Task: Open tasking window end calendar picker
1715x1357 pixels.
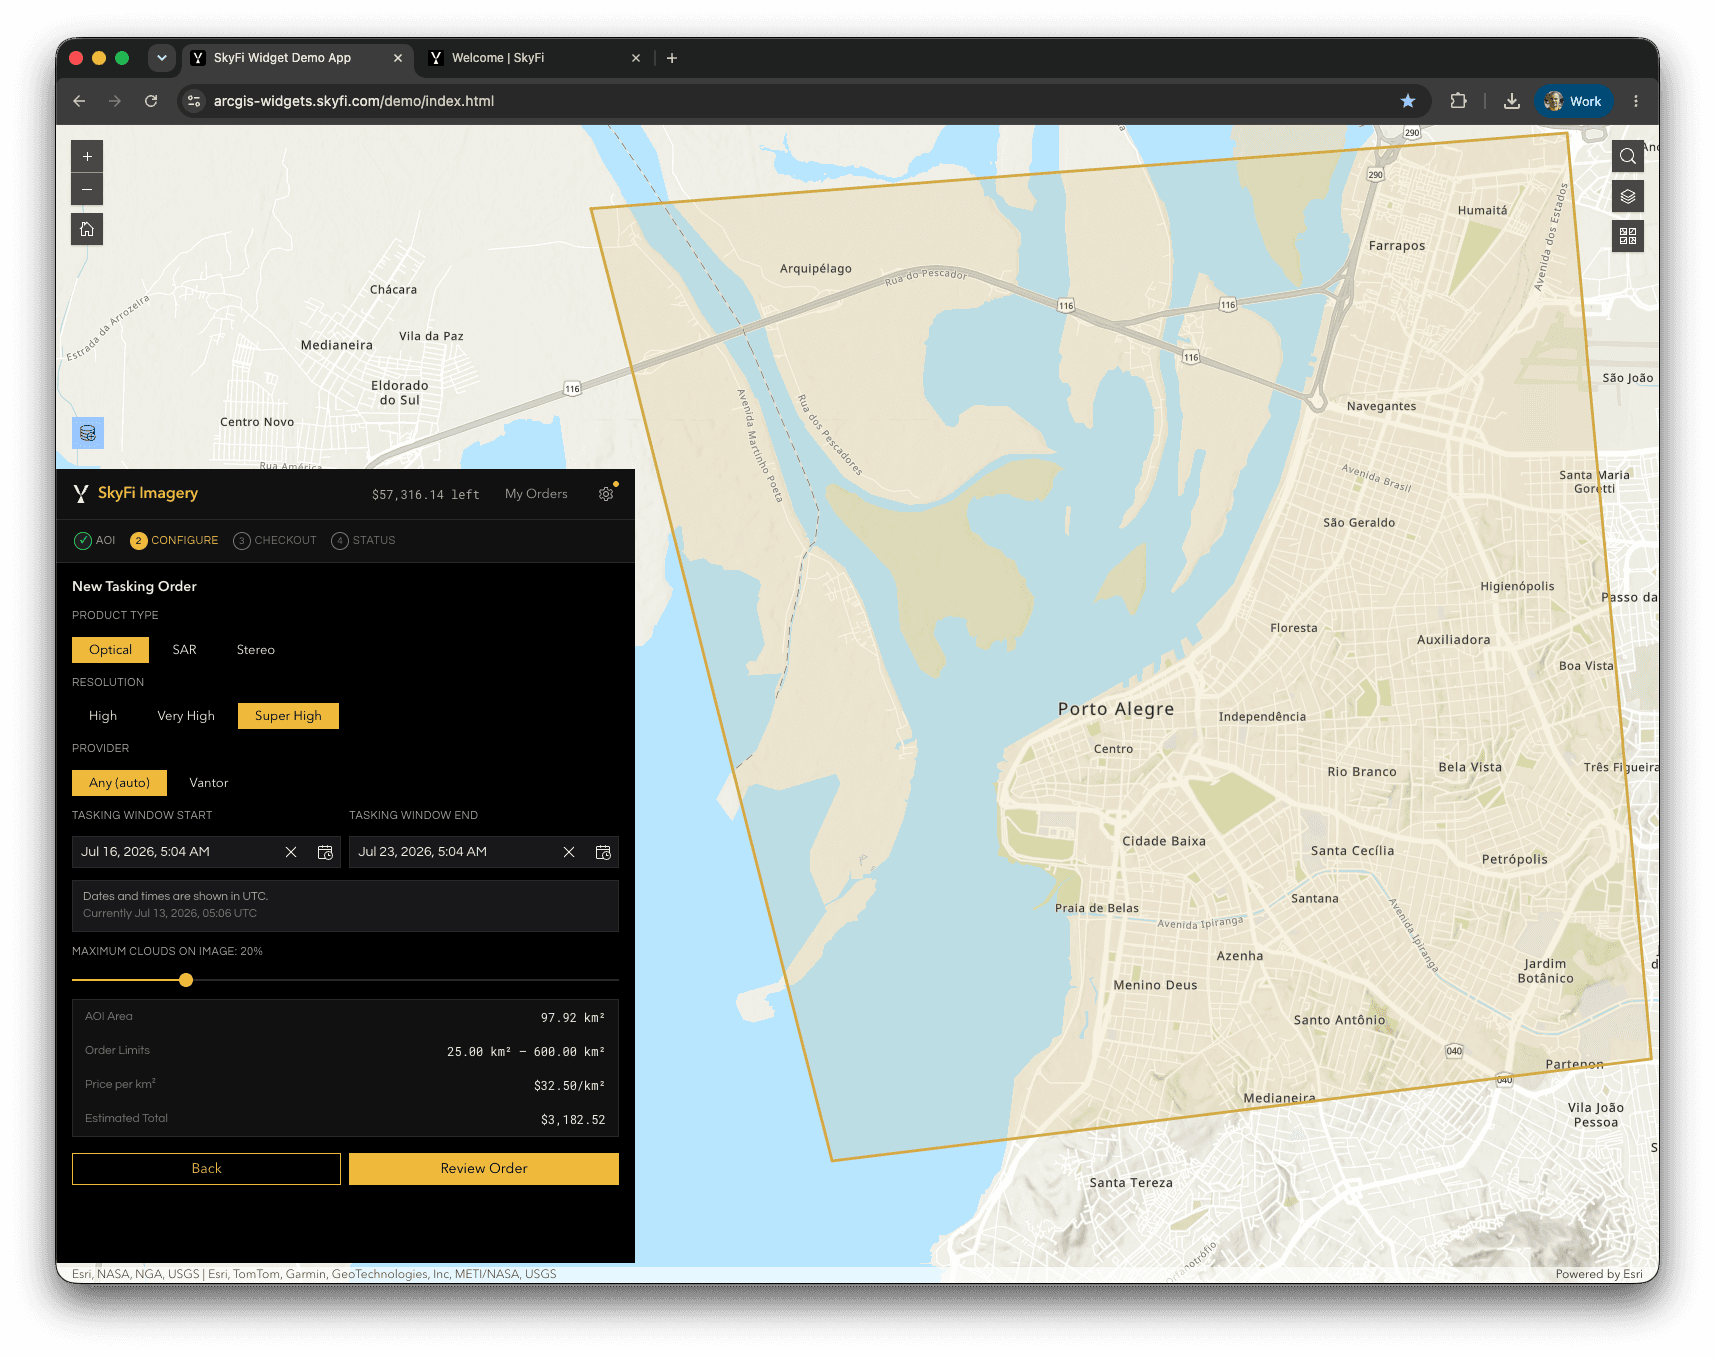Action: click(x=603, y=852)
